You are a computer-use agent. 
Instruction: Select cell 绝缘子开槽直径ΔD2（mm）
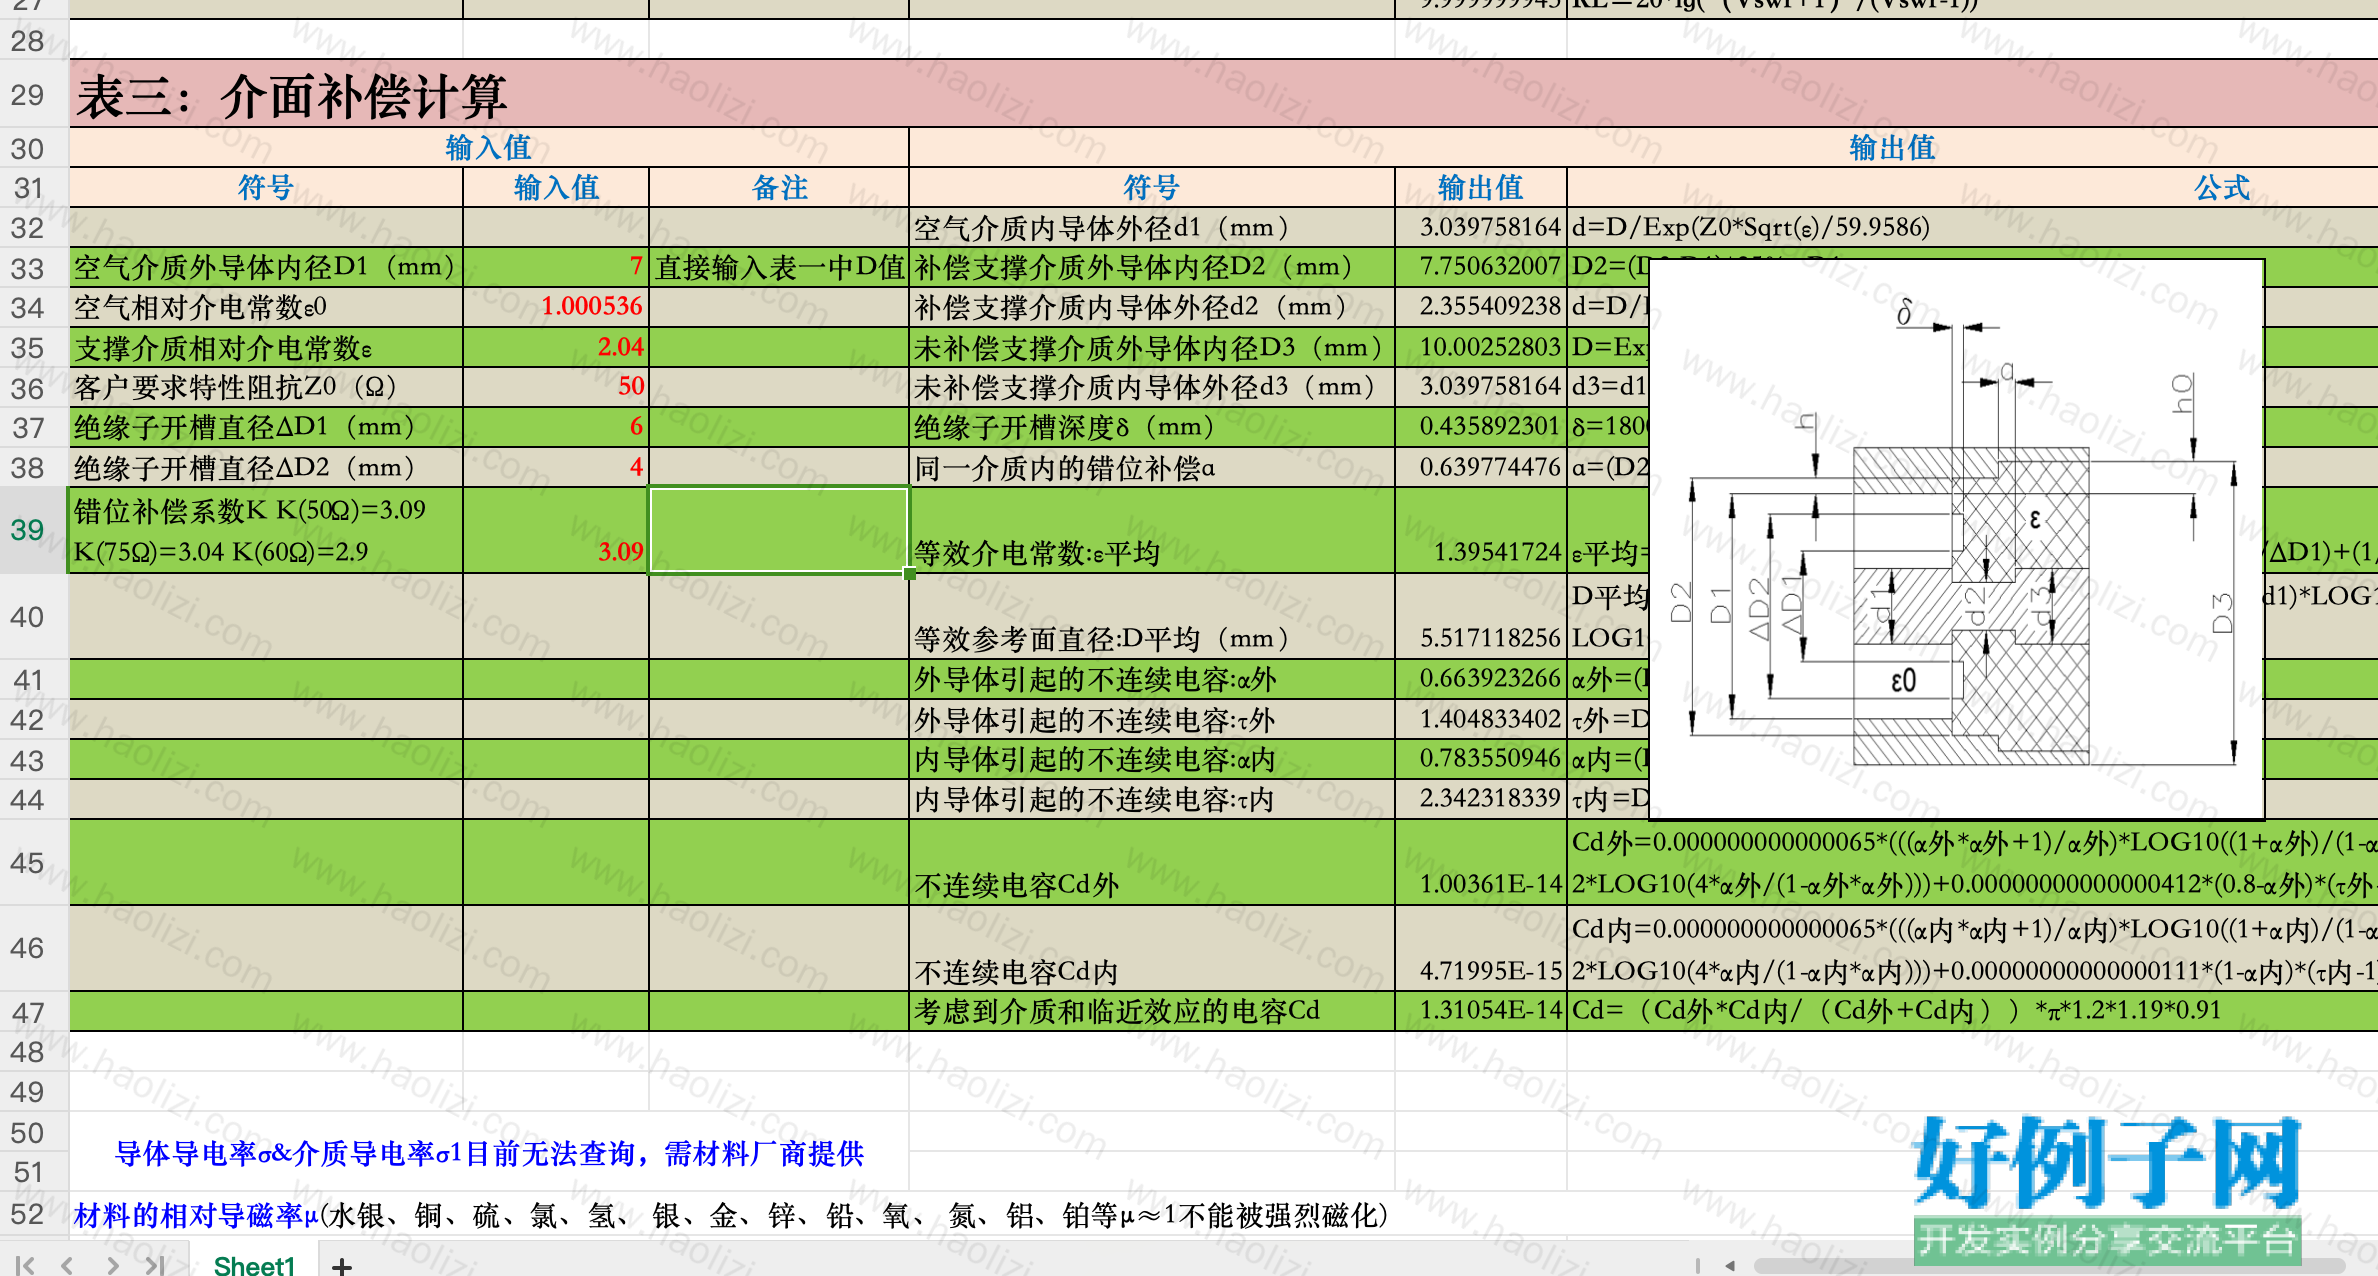tap(266, 467)
